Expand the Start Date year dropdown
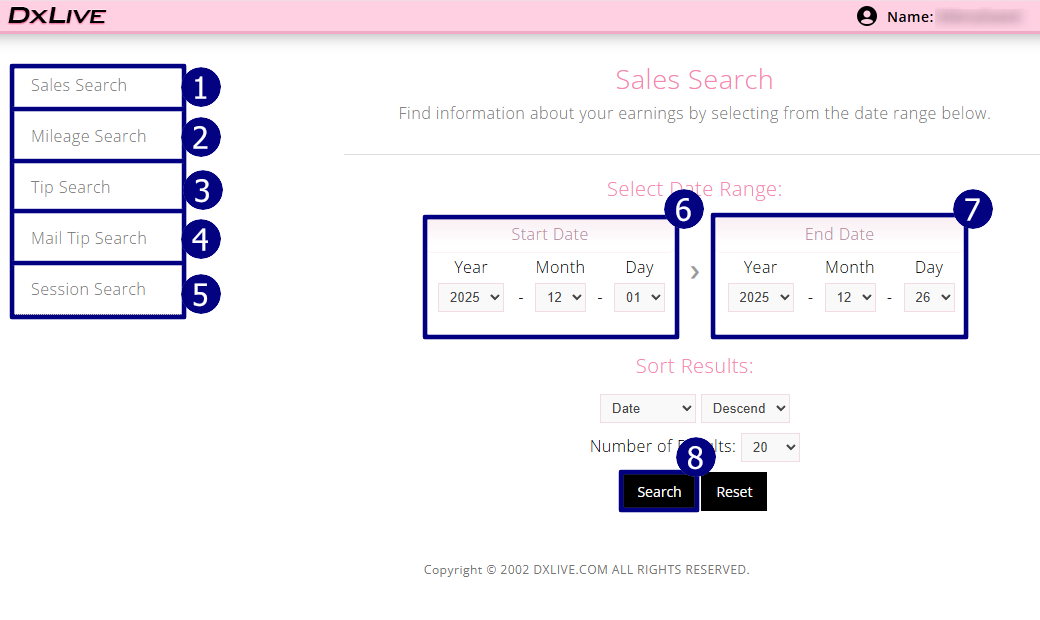This screenshot has width=1040, height=620. pos(471,298)
